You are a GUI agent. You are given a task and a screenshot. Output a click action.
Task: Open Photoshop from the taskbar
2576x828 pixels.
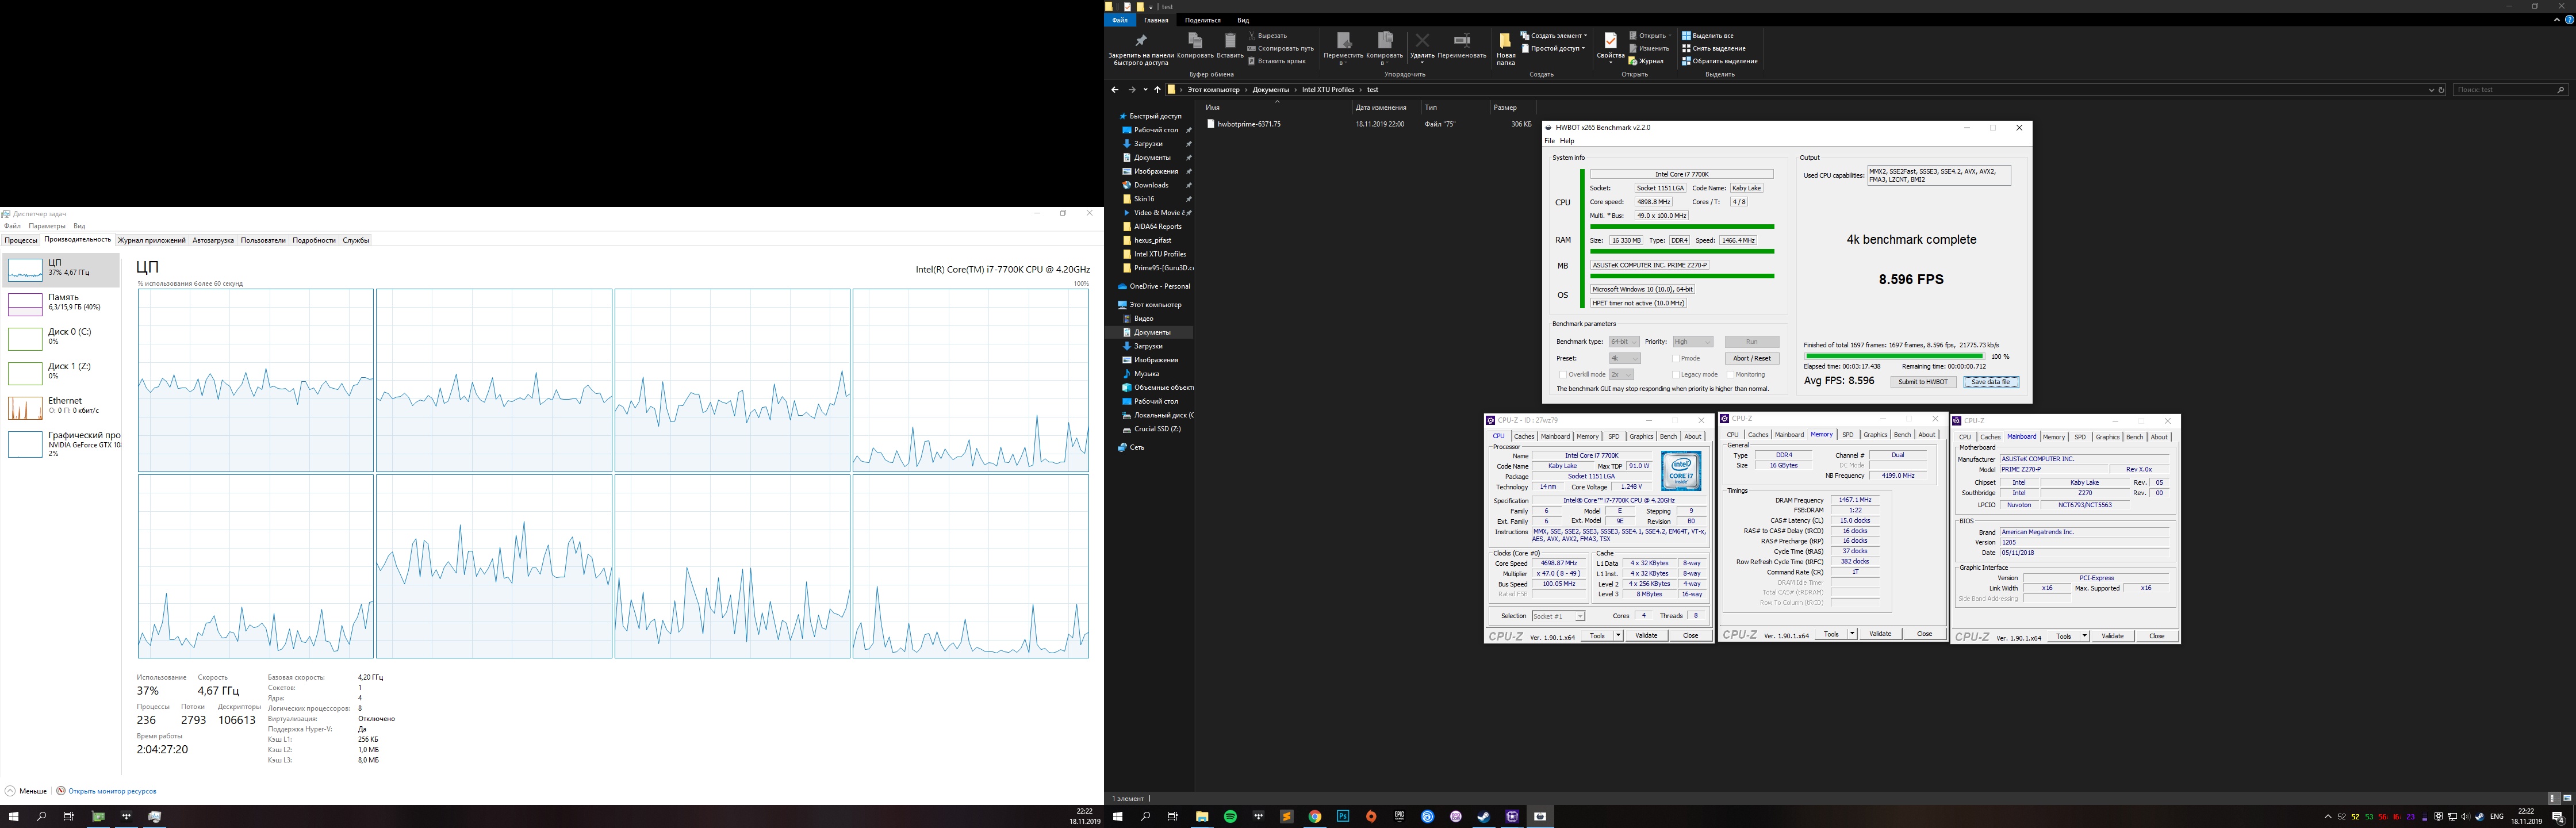(x=1343, y=817)
